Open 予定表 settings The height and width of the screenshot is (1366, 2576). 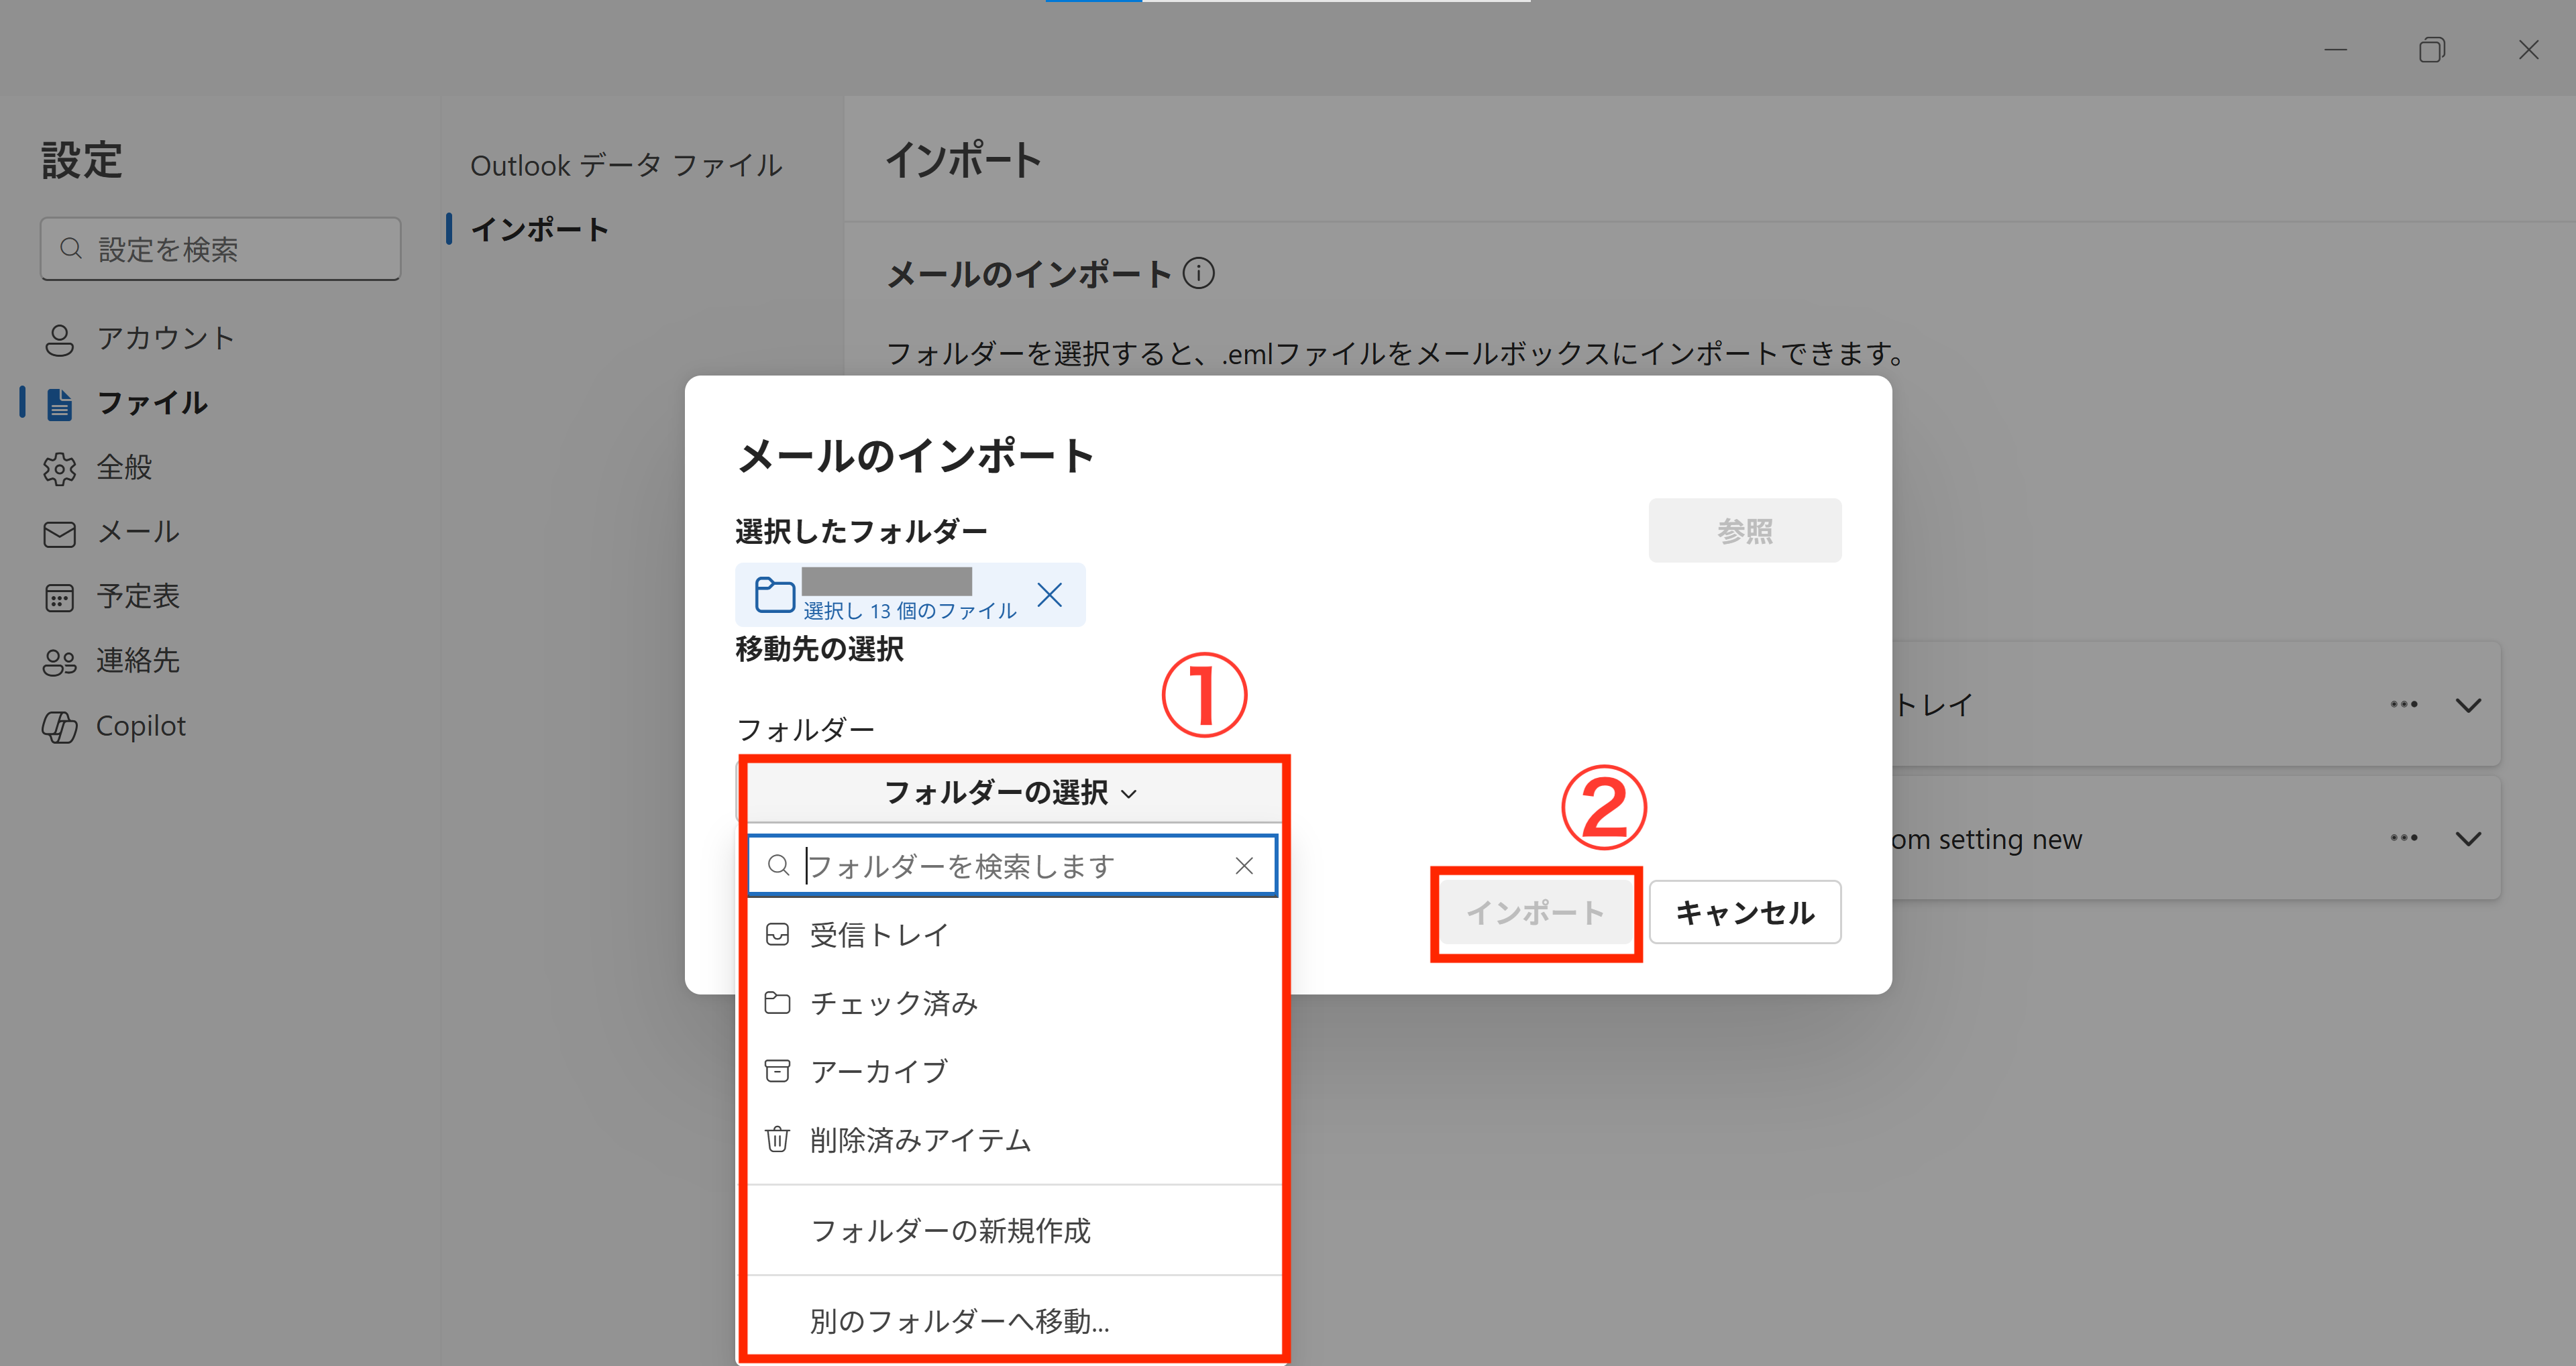pos(138,596)
